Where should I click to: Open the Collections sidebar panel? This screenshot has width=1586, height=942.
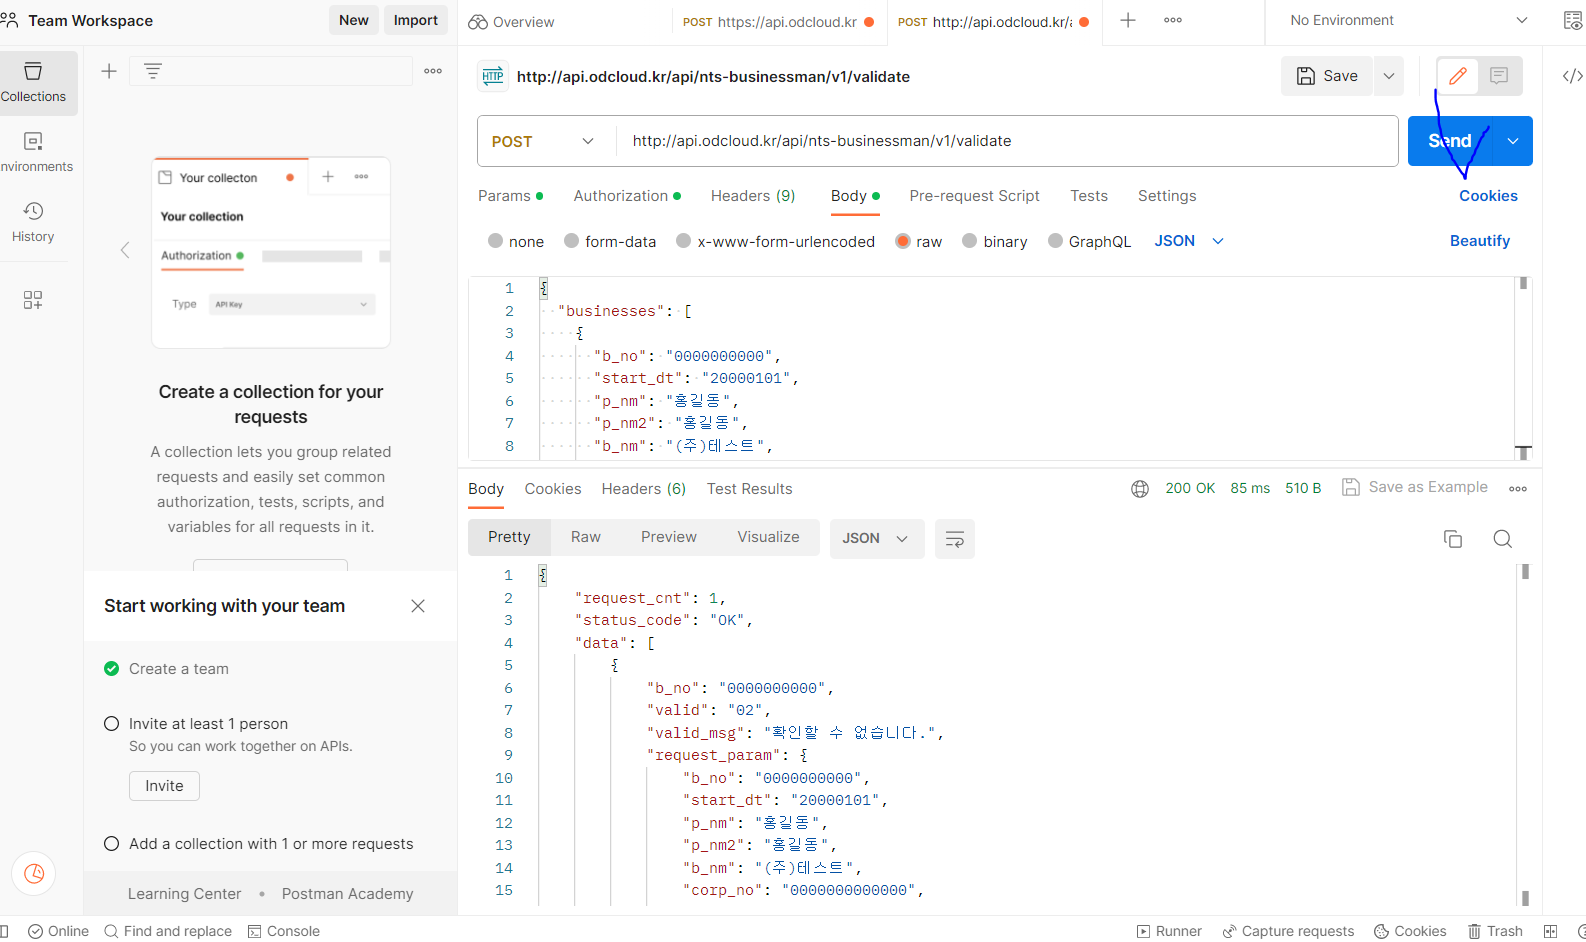[x=34, y=82]
